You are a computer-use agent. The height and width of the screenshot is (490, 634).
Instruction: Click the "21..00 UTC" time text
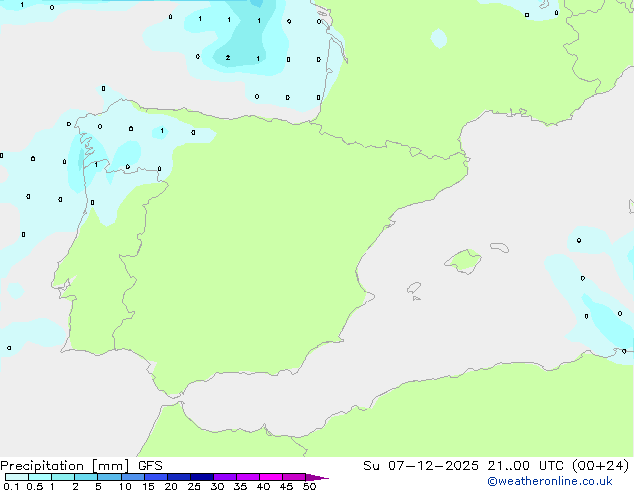tap(526, 466)
